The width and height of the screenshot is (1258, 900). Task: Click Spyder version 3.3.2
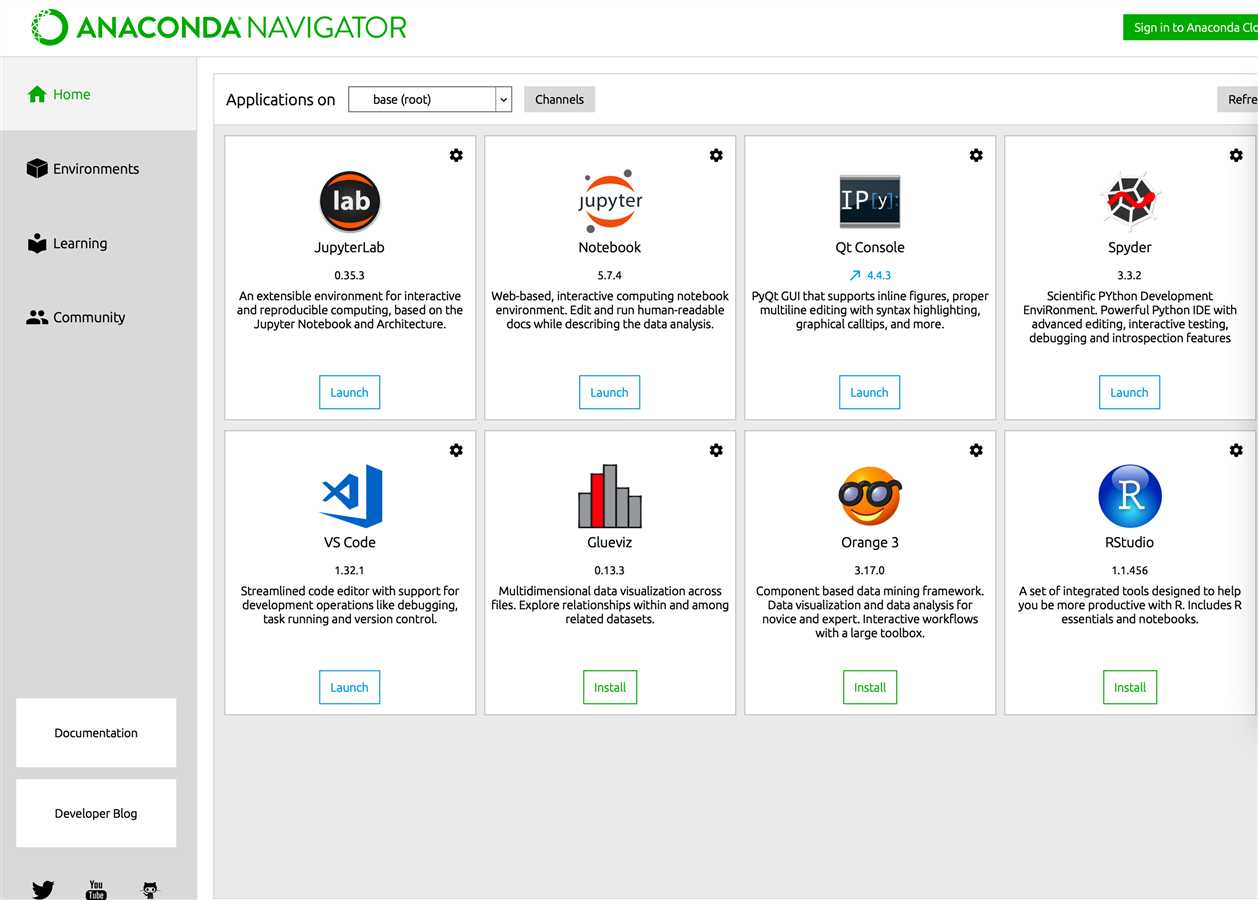pos(1130,275)
